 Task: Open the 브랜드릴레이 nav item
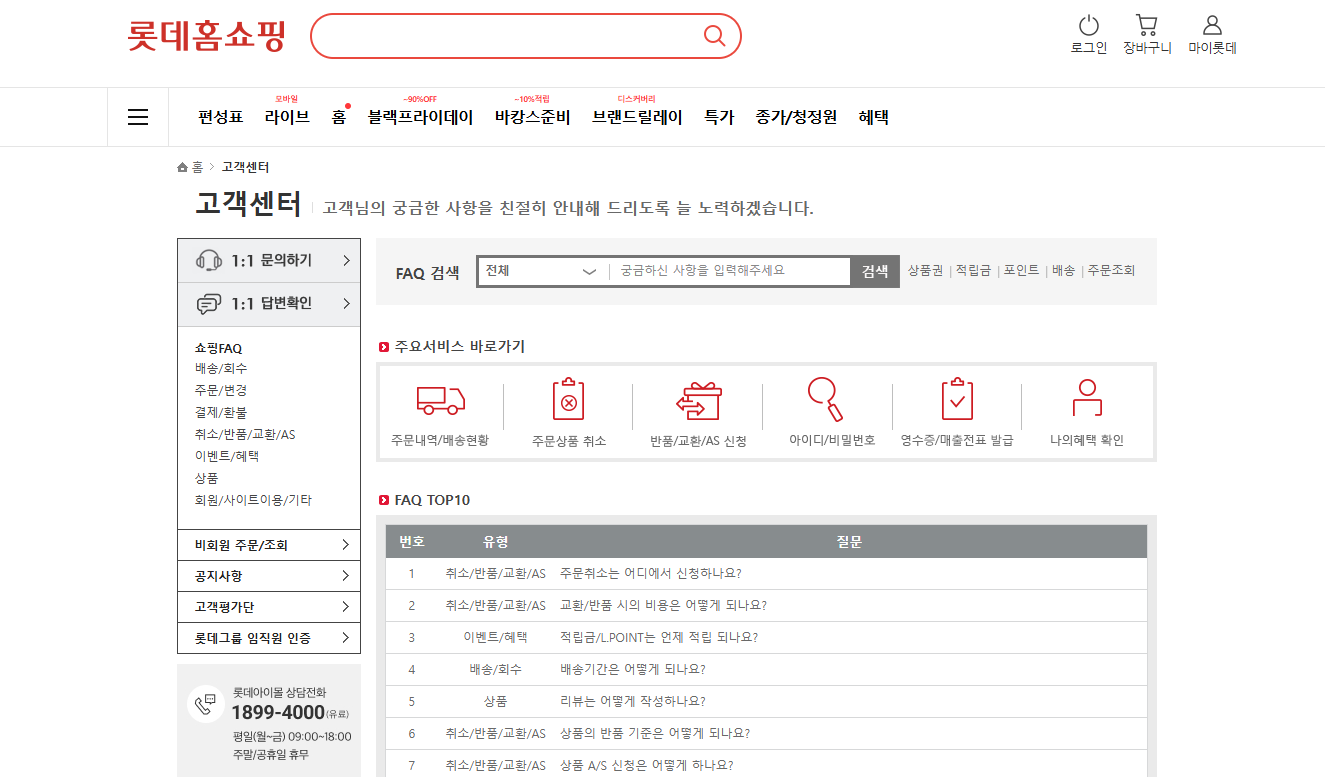click(637, 117)
